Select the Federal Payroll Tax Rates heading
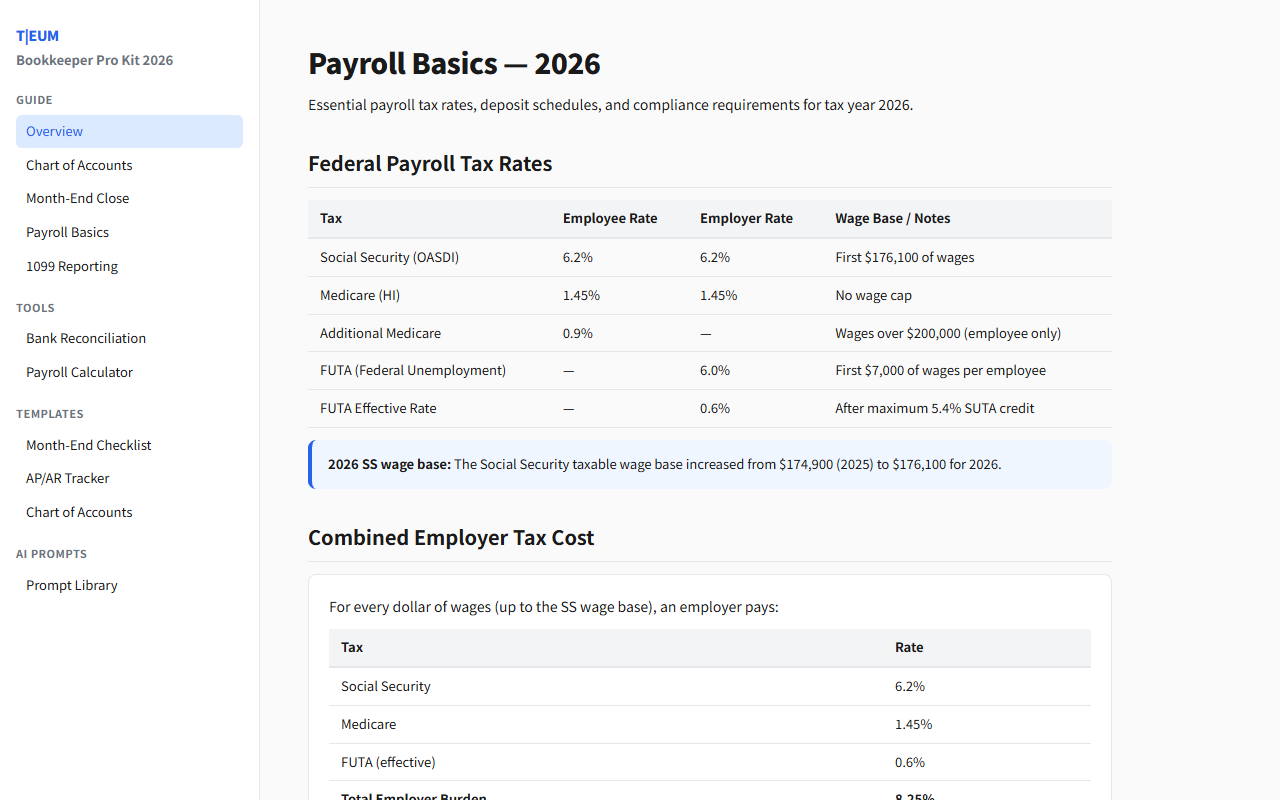1280x800 pixels. coord(430,163)
